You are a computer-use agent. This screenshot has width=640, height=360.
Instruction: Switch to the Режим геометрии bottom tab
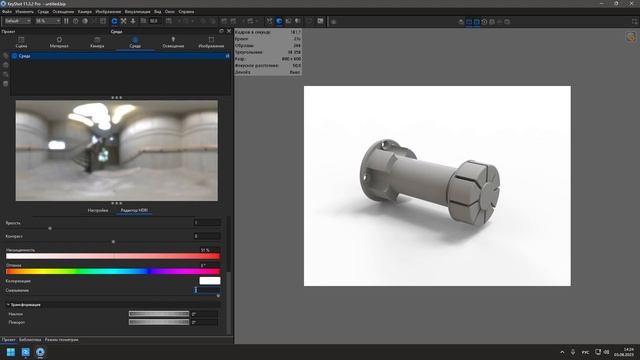click(x=62, y=340)
